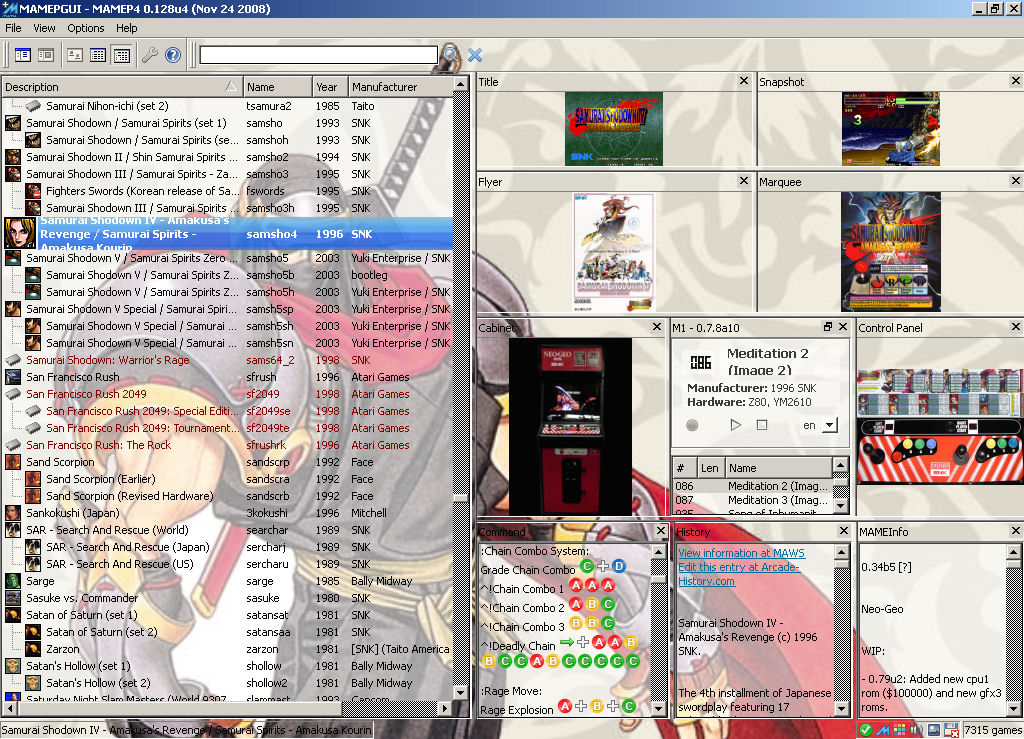1024x739 pixels.
Task: Close the History panel
Action: pyautogui.click(x=844, y=531)
